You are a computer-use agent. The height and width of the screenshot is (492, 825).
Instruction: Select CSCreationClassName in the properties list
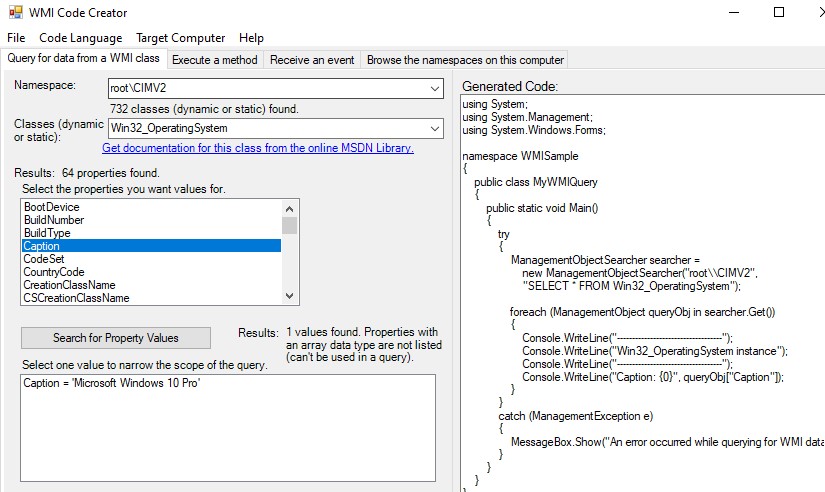click(152, 298)
